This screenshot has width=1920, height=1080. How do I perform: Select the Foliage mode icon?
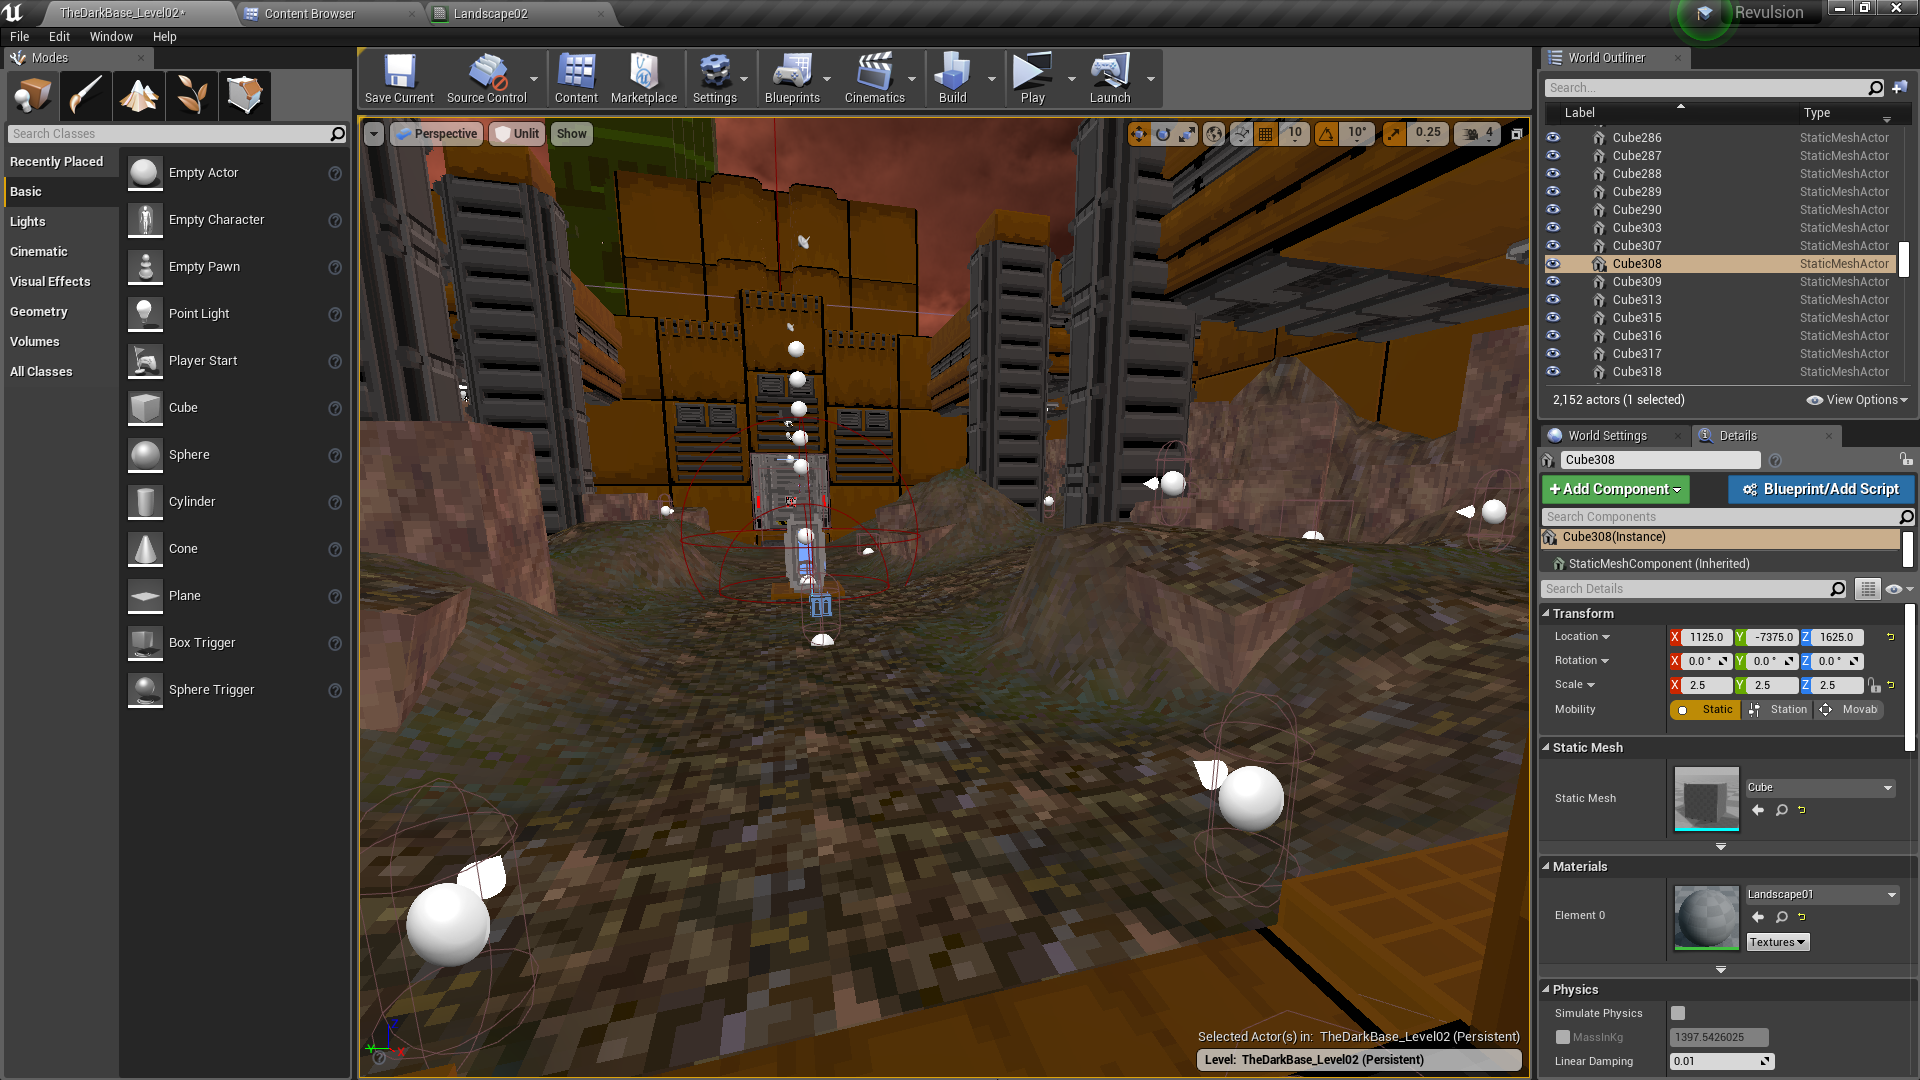tap(192, 96)
